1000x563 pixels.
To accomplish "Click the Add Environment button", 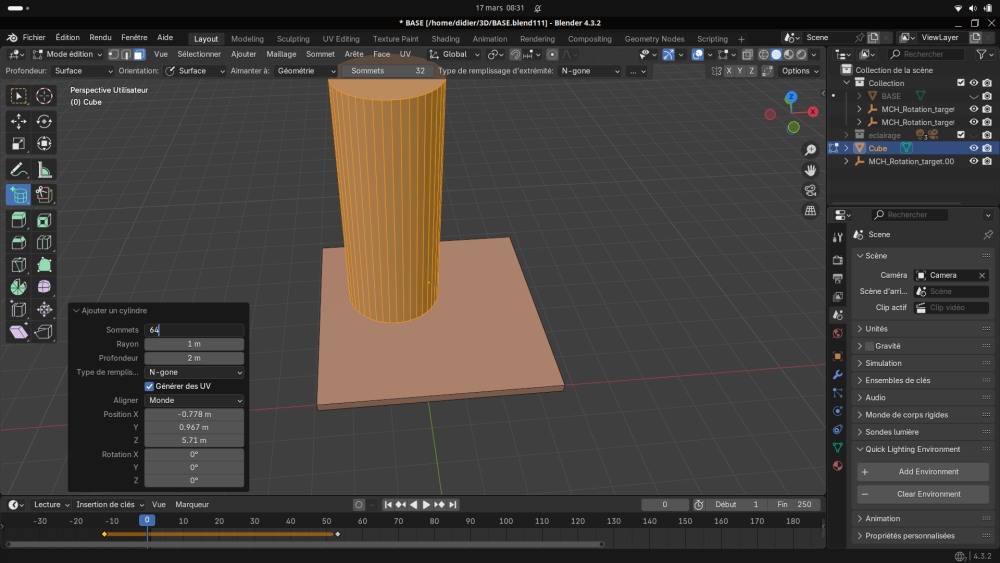I will (927, 472).
